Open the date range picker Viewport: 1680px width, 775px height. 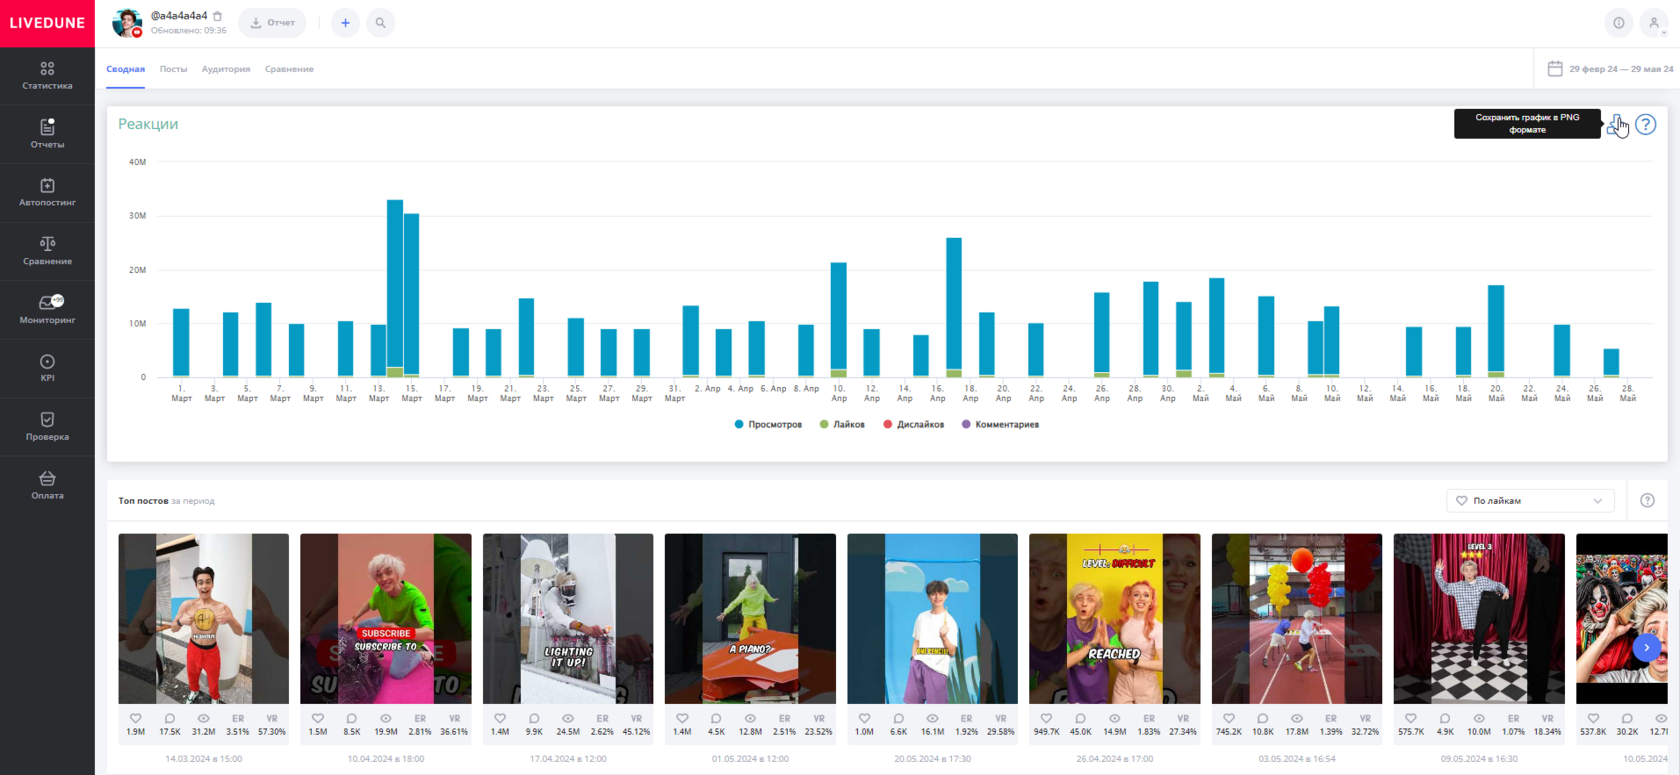click(1610, 69)
